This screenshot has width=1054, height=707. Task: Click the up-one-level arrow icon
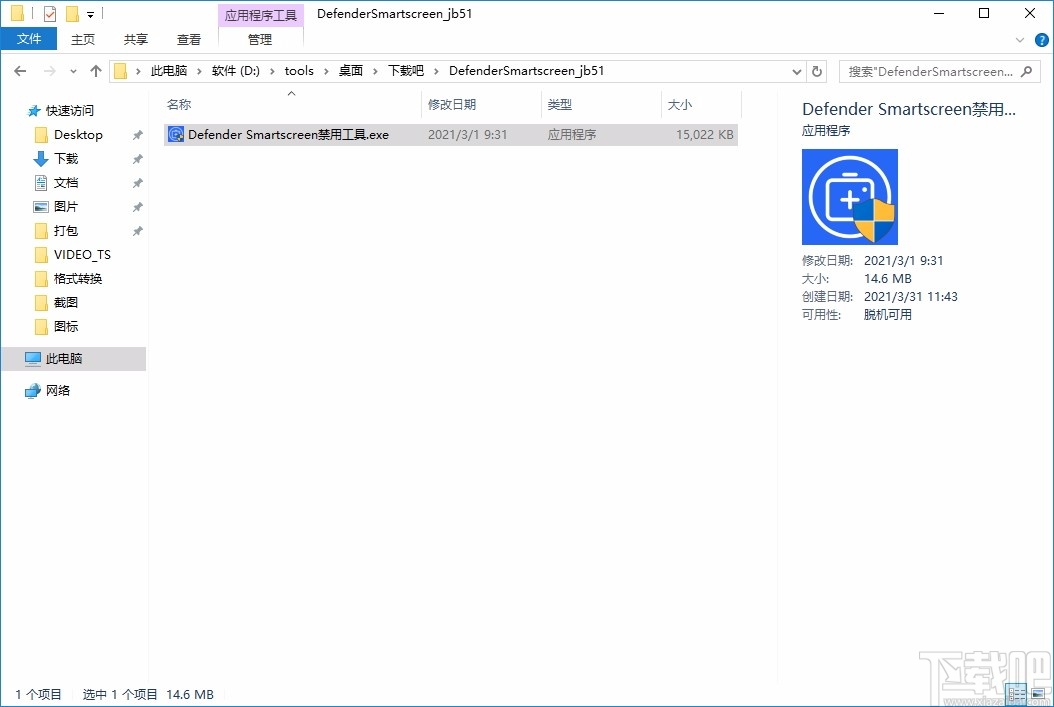95,71
